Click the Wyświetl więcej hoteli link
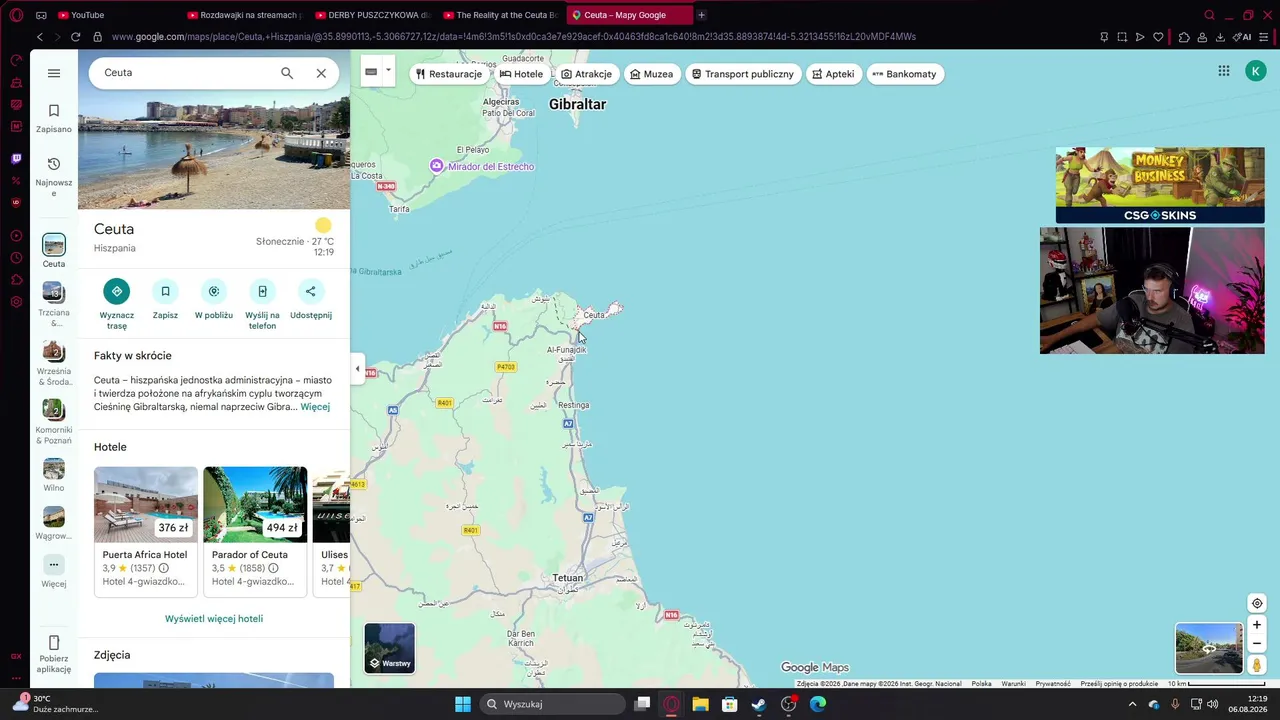 (214, 619)
